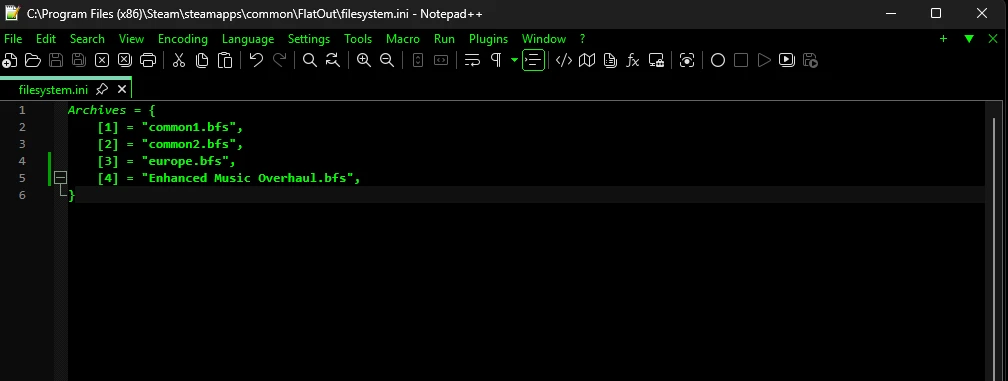Close the filesystem.ini tab with its X
Image resolution: width=1008 pixels, height=381 pixels.
(122, 89)
